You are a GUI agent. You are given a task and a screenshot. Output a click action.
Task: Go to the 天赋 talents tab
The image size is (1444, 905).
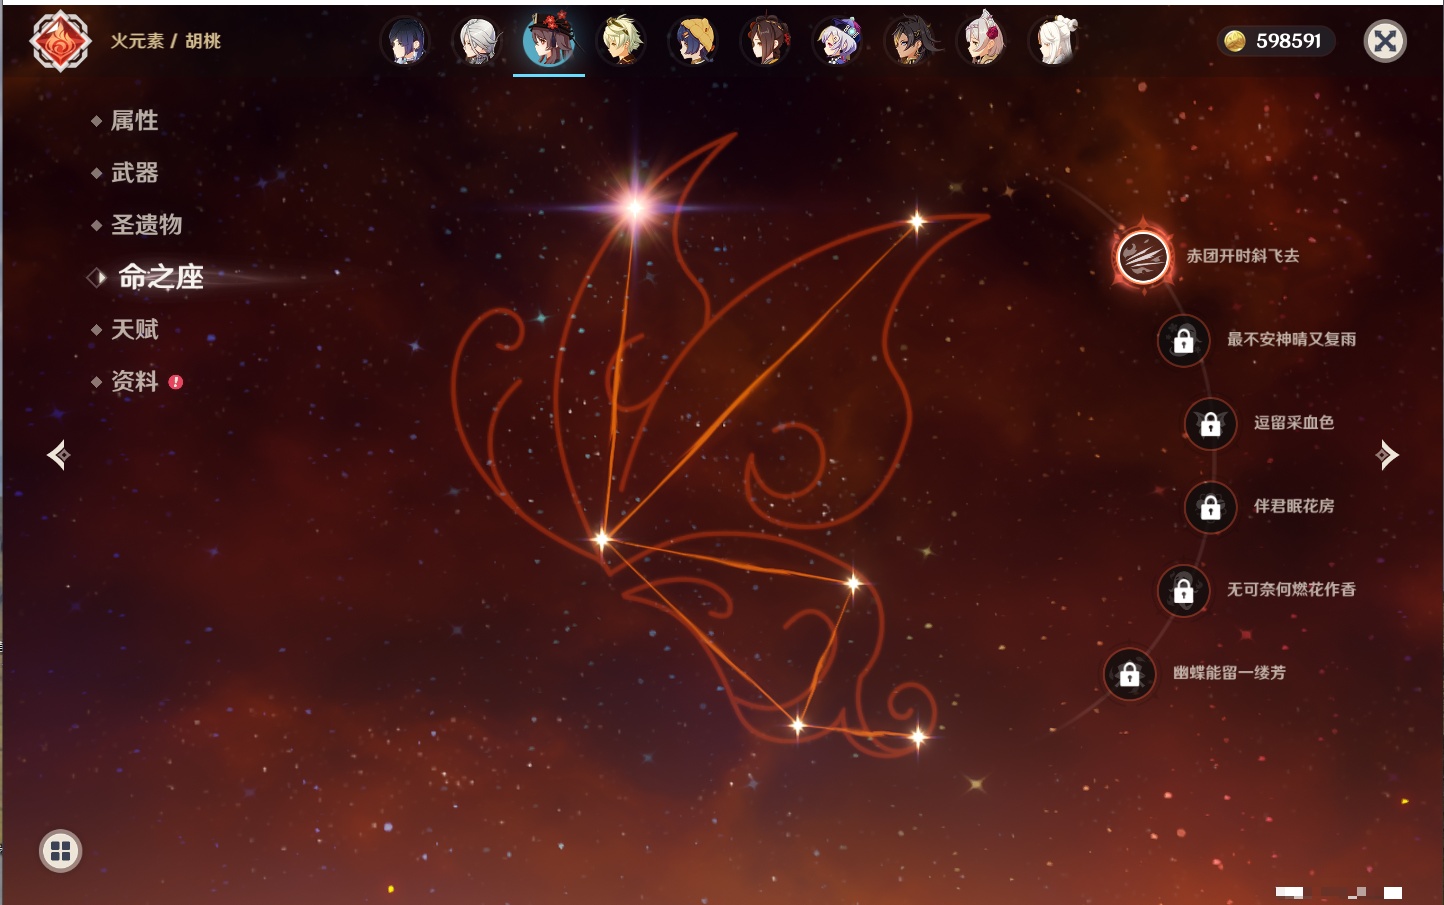134,329
